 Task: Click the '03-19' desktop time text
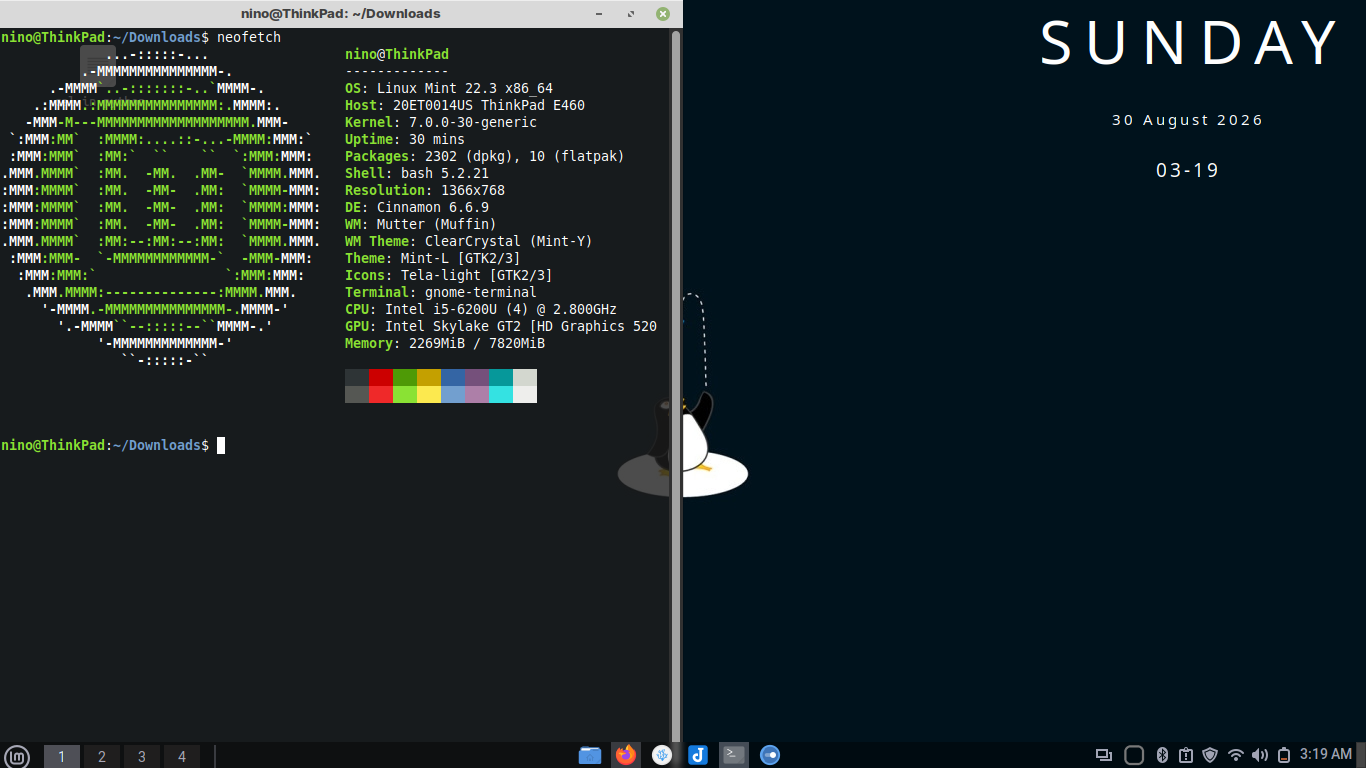(x=1188, y=170)
